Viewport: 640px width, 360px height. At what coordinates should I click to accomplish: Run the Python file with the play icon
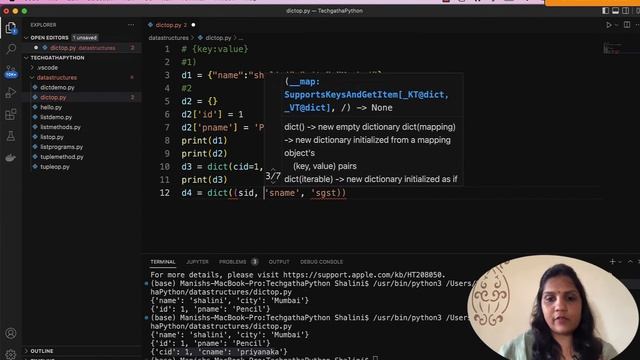tap(609, 25)
